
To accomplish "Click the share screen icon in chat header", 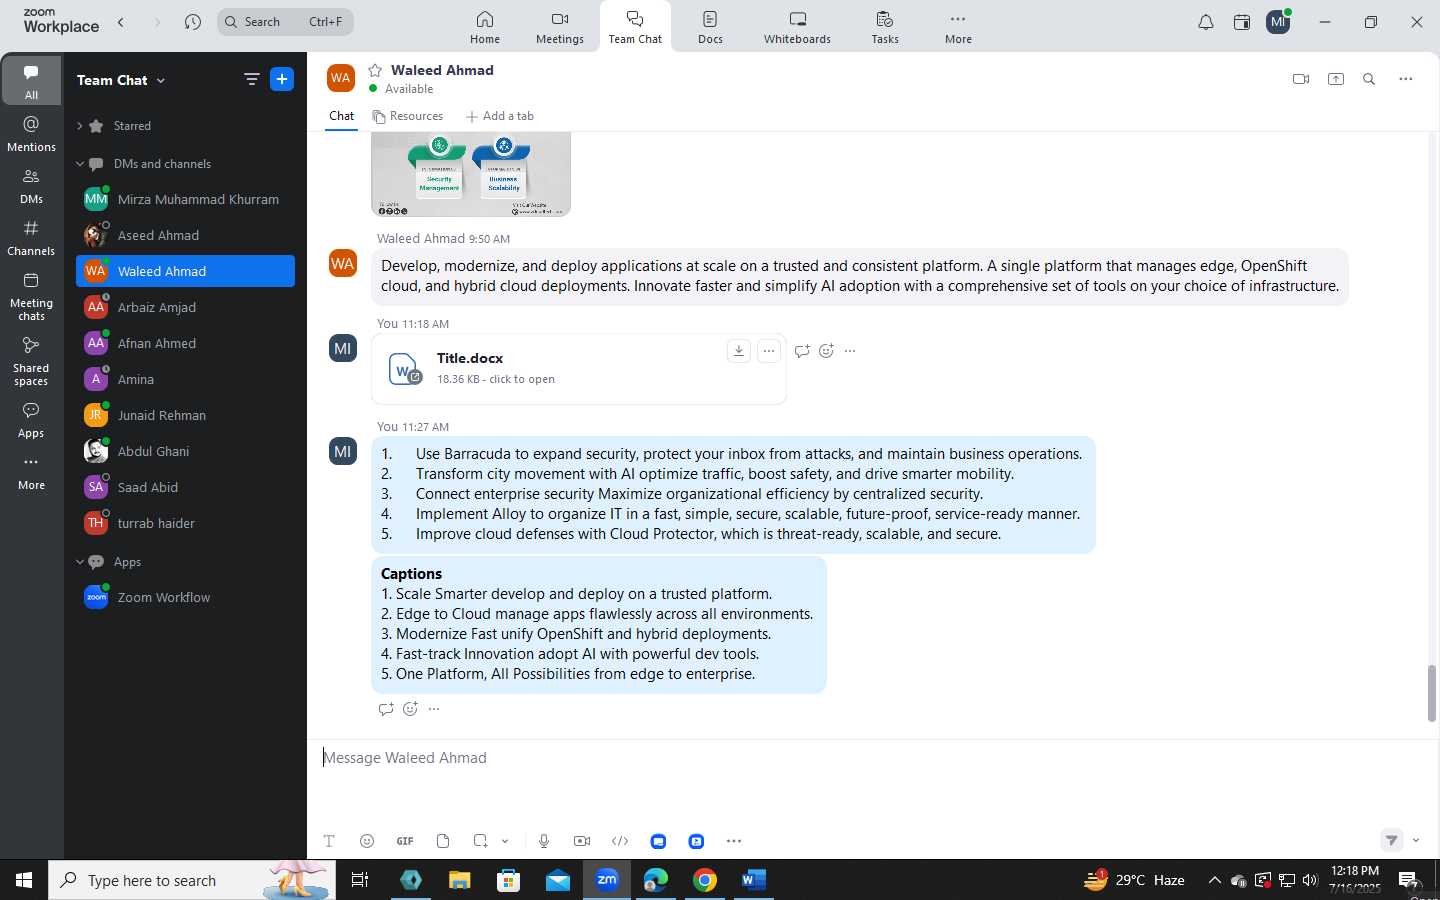I will [1336, 79].
